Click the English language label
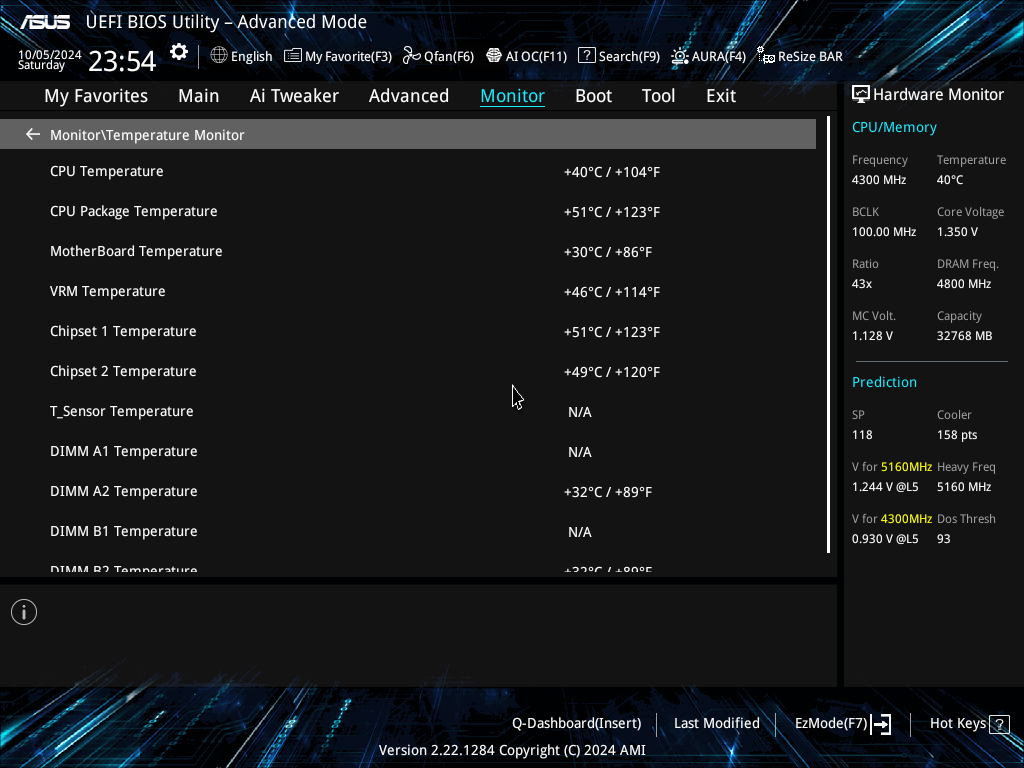The image size is (1024, 768). [x=251, y=56]
